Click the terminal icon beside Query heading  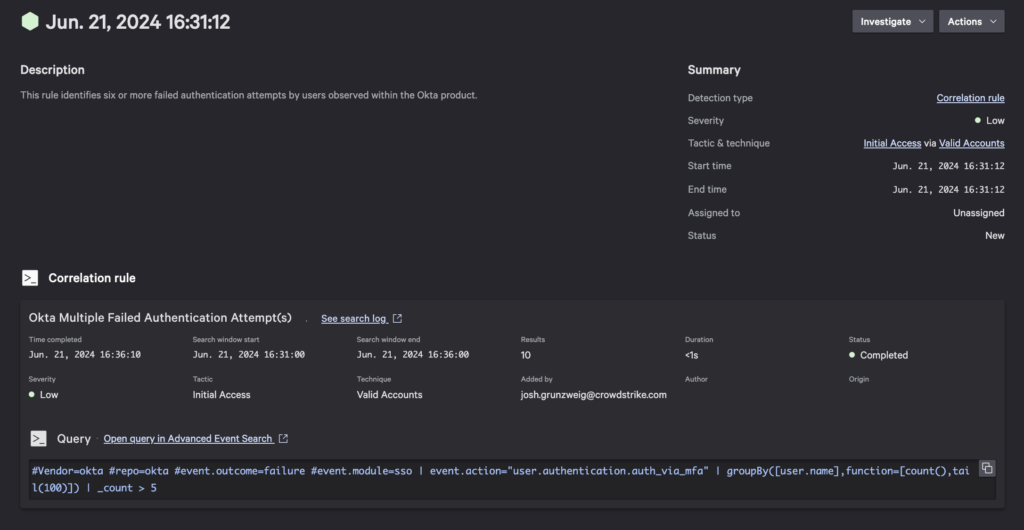point(39,439)
